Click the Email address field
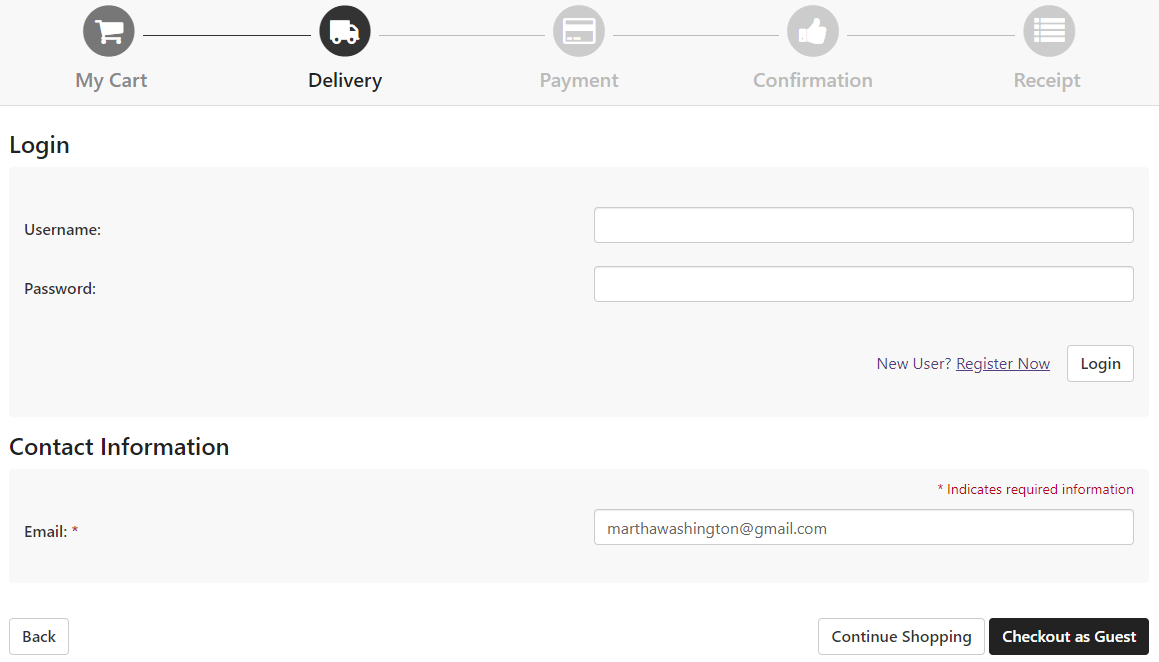 [x=863, y=527]
